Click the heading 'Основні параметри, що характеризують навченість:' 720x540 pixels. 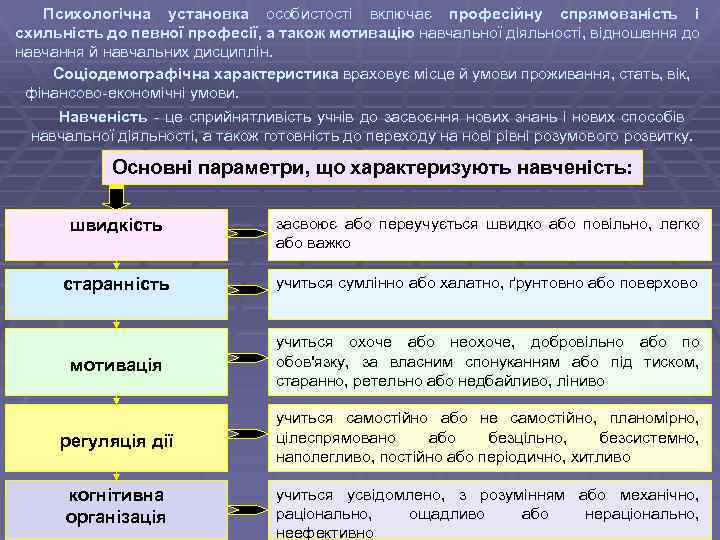[372, 168]
